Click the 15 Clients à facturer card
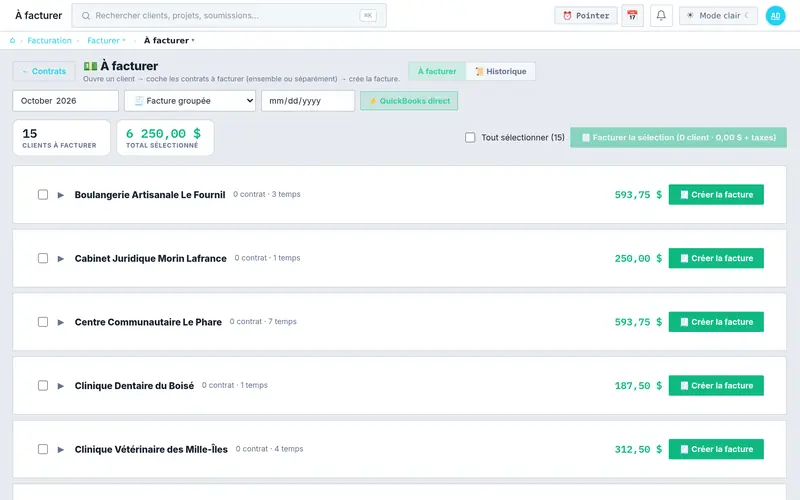Viewport: 800px width, 500px height. click(x=61, y=138)
